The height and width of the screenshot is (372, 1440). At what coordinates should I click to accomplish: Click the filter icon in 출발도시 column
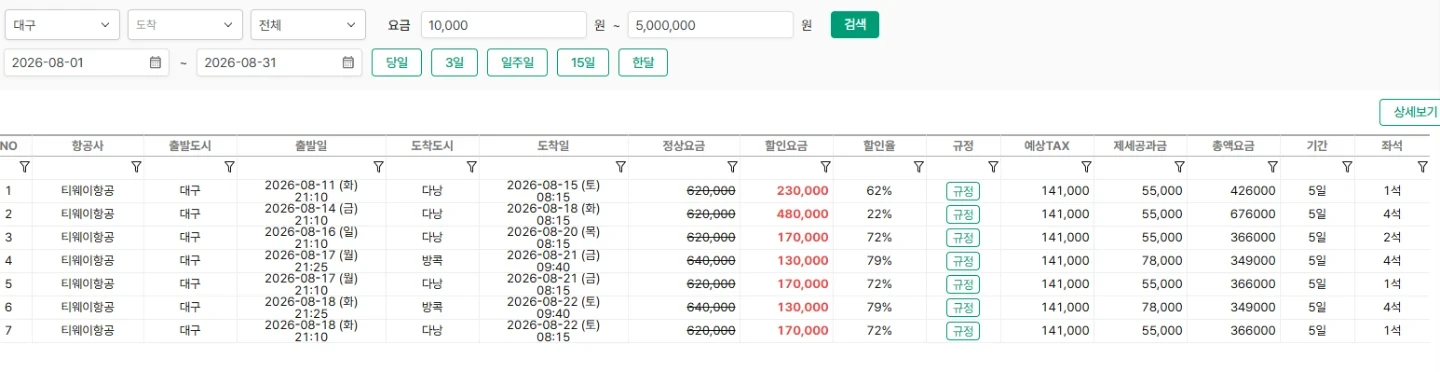(229, 167)
